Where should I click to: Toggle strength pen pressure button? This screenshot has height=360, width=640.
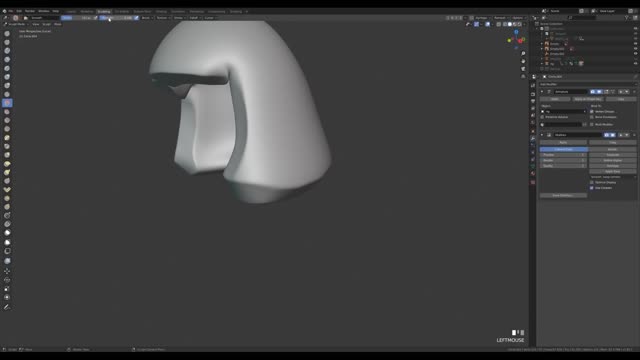click(x=136, y=18)
